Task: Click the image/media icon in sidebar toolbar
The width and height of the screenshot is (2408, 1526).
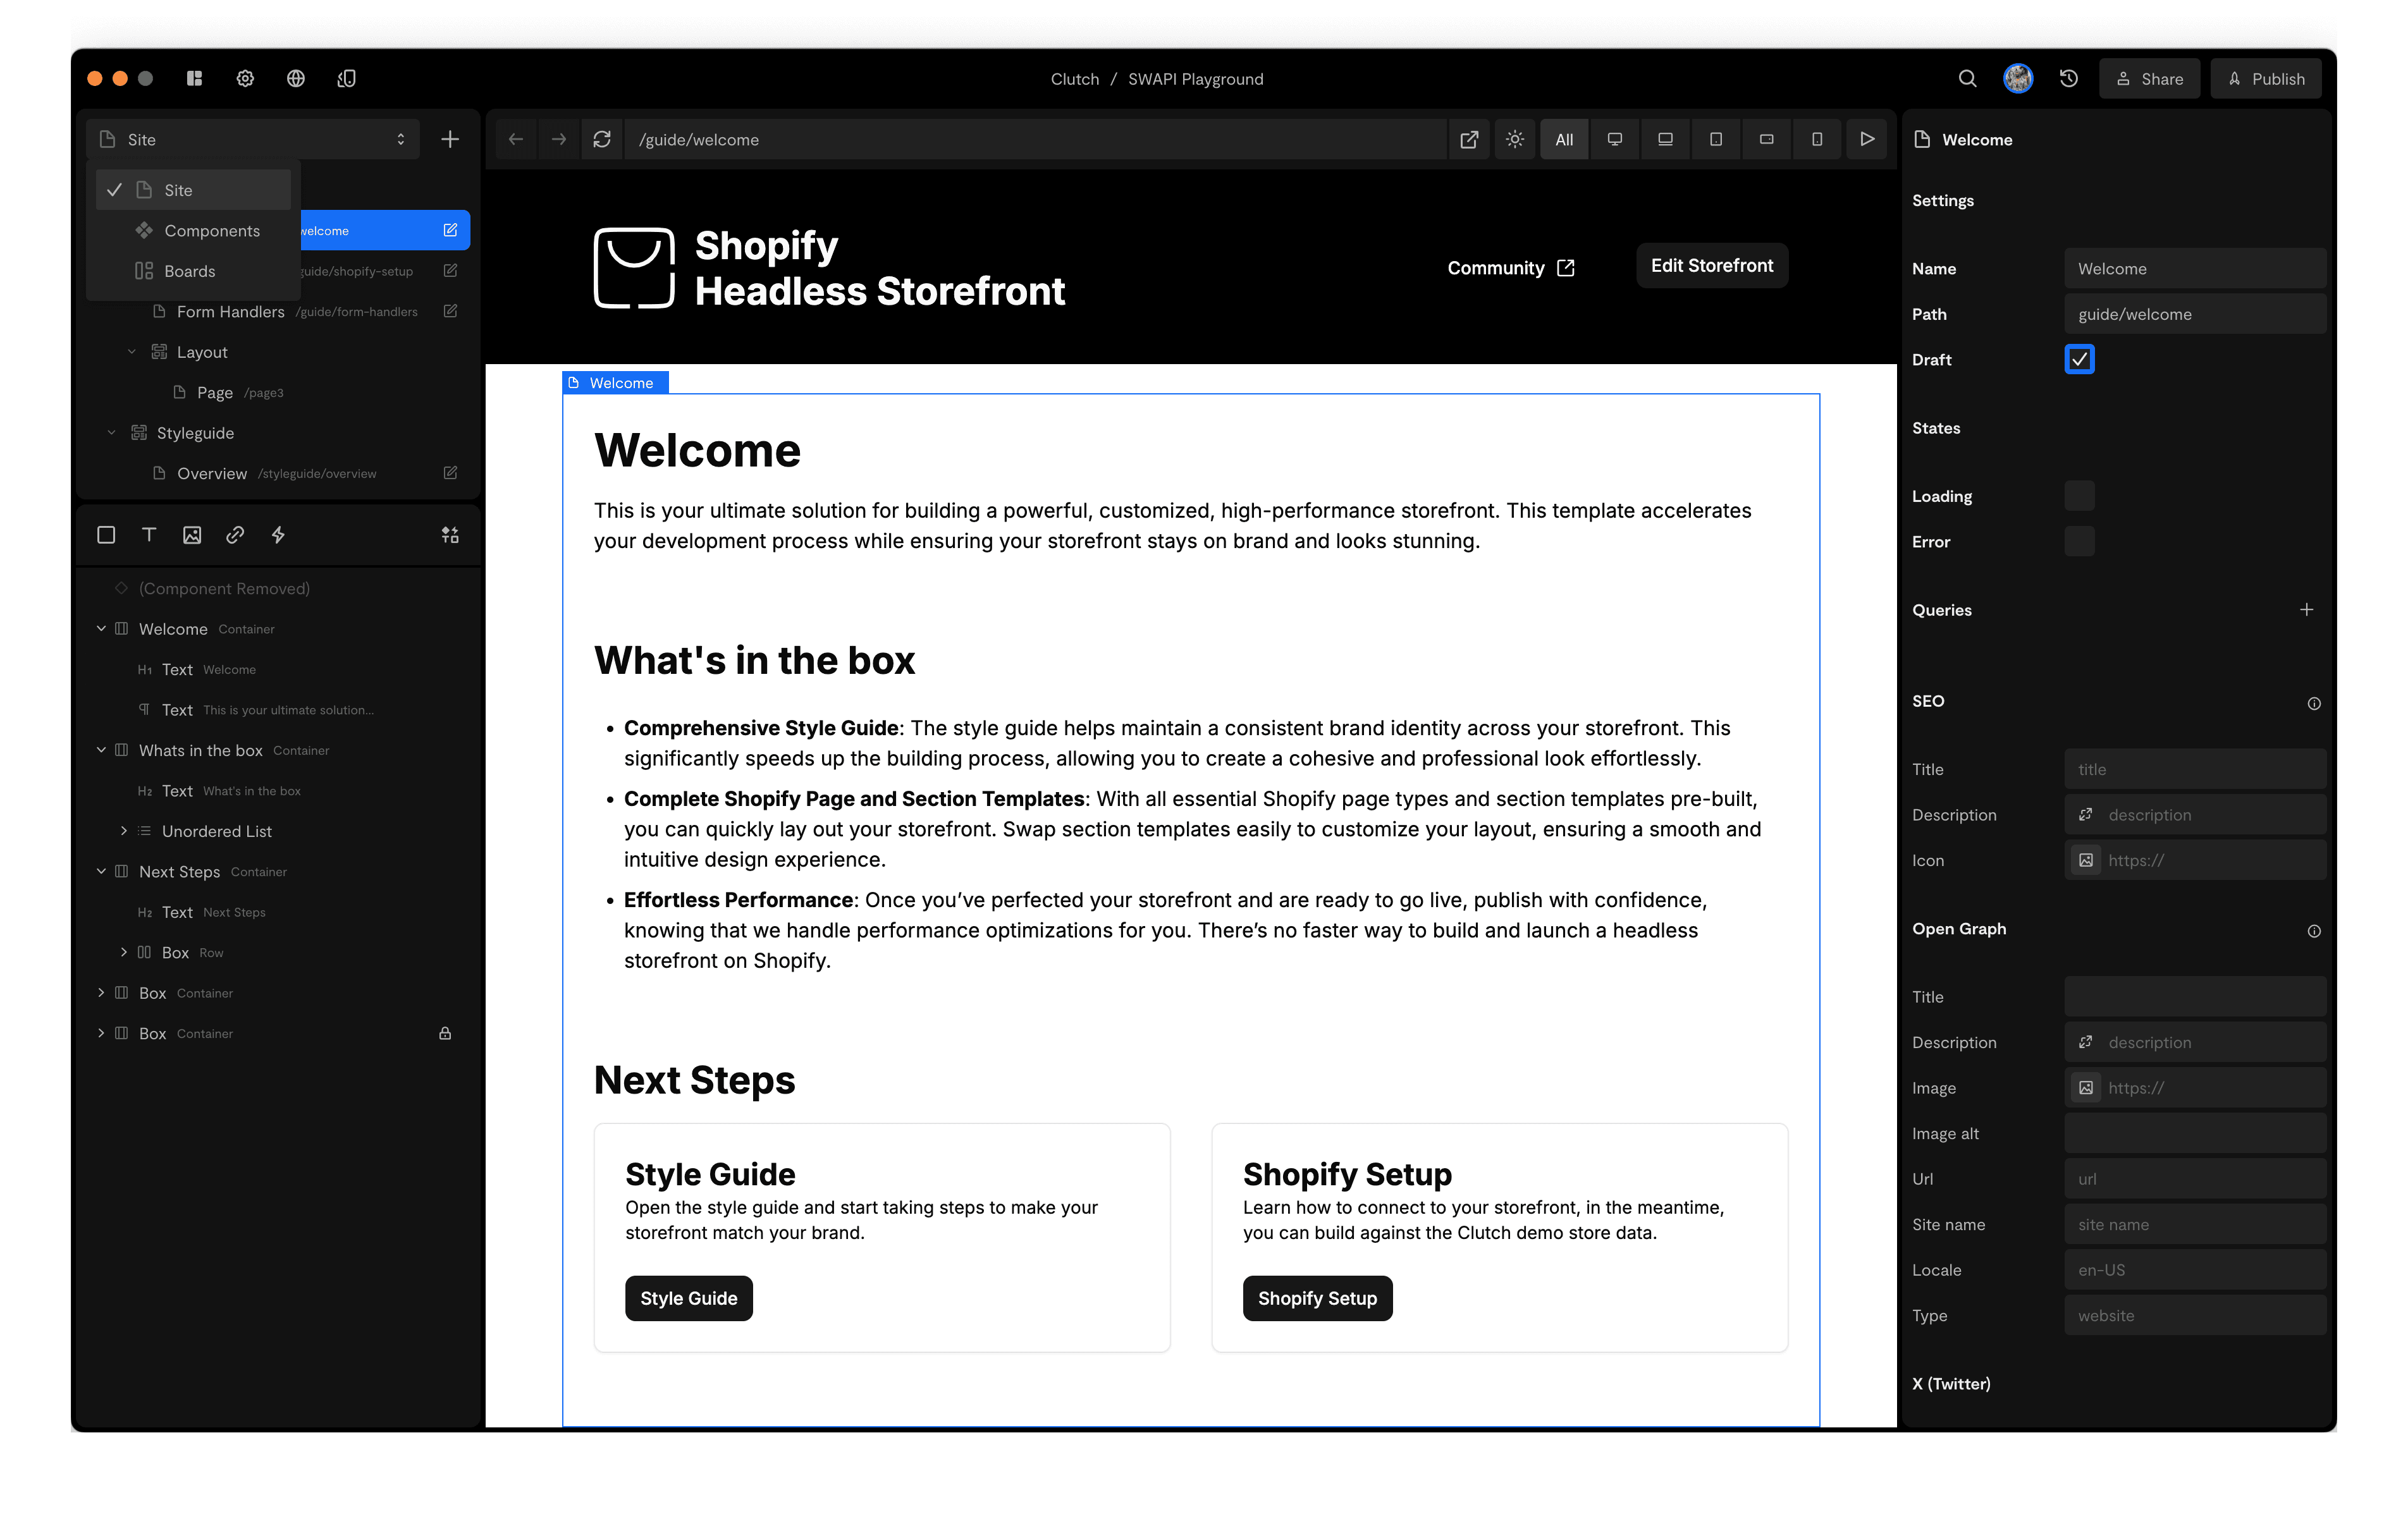Action: [x=192, y=534]
